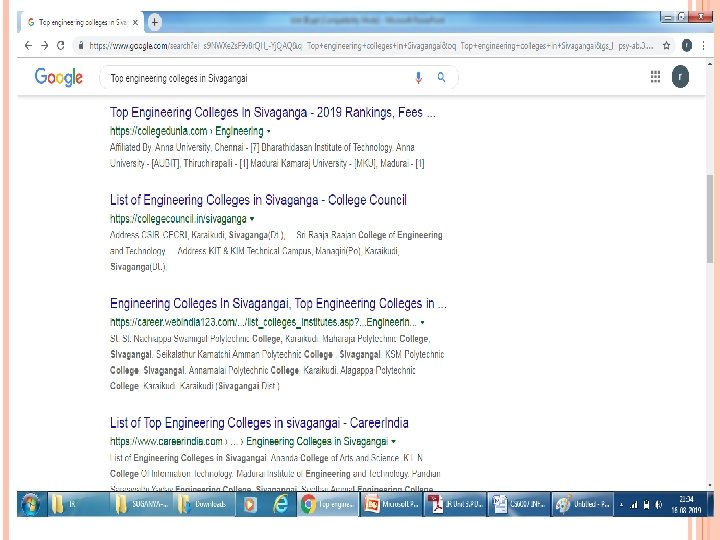
Task: Launch the media player taskbar icon
Action: coord(250,504)
